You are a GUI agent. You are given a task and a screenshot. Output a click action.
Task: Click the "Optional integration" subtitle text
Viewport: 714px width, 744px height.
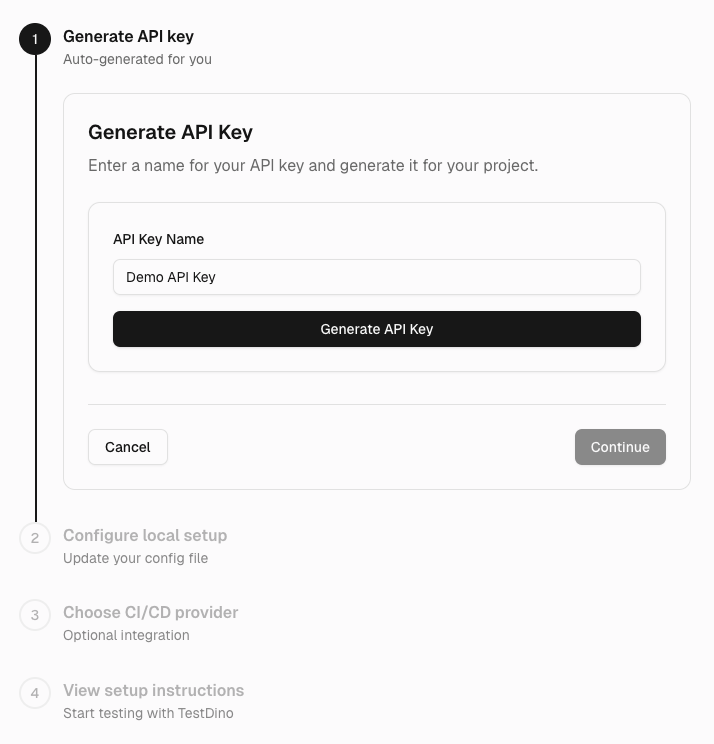126,635
